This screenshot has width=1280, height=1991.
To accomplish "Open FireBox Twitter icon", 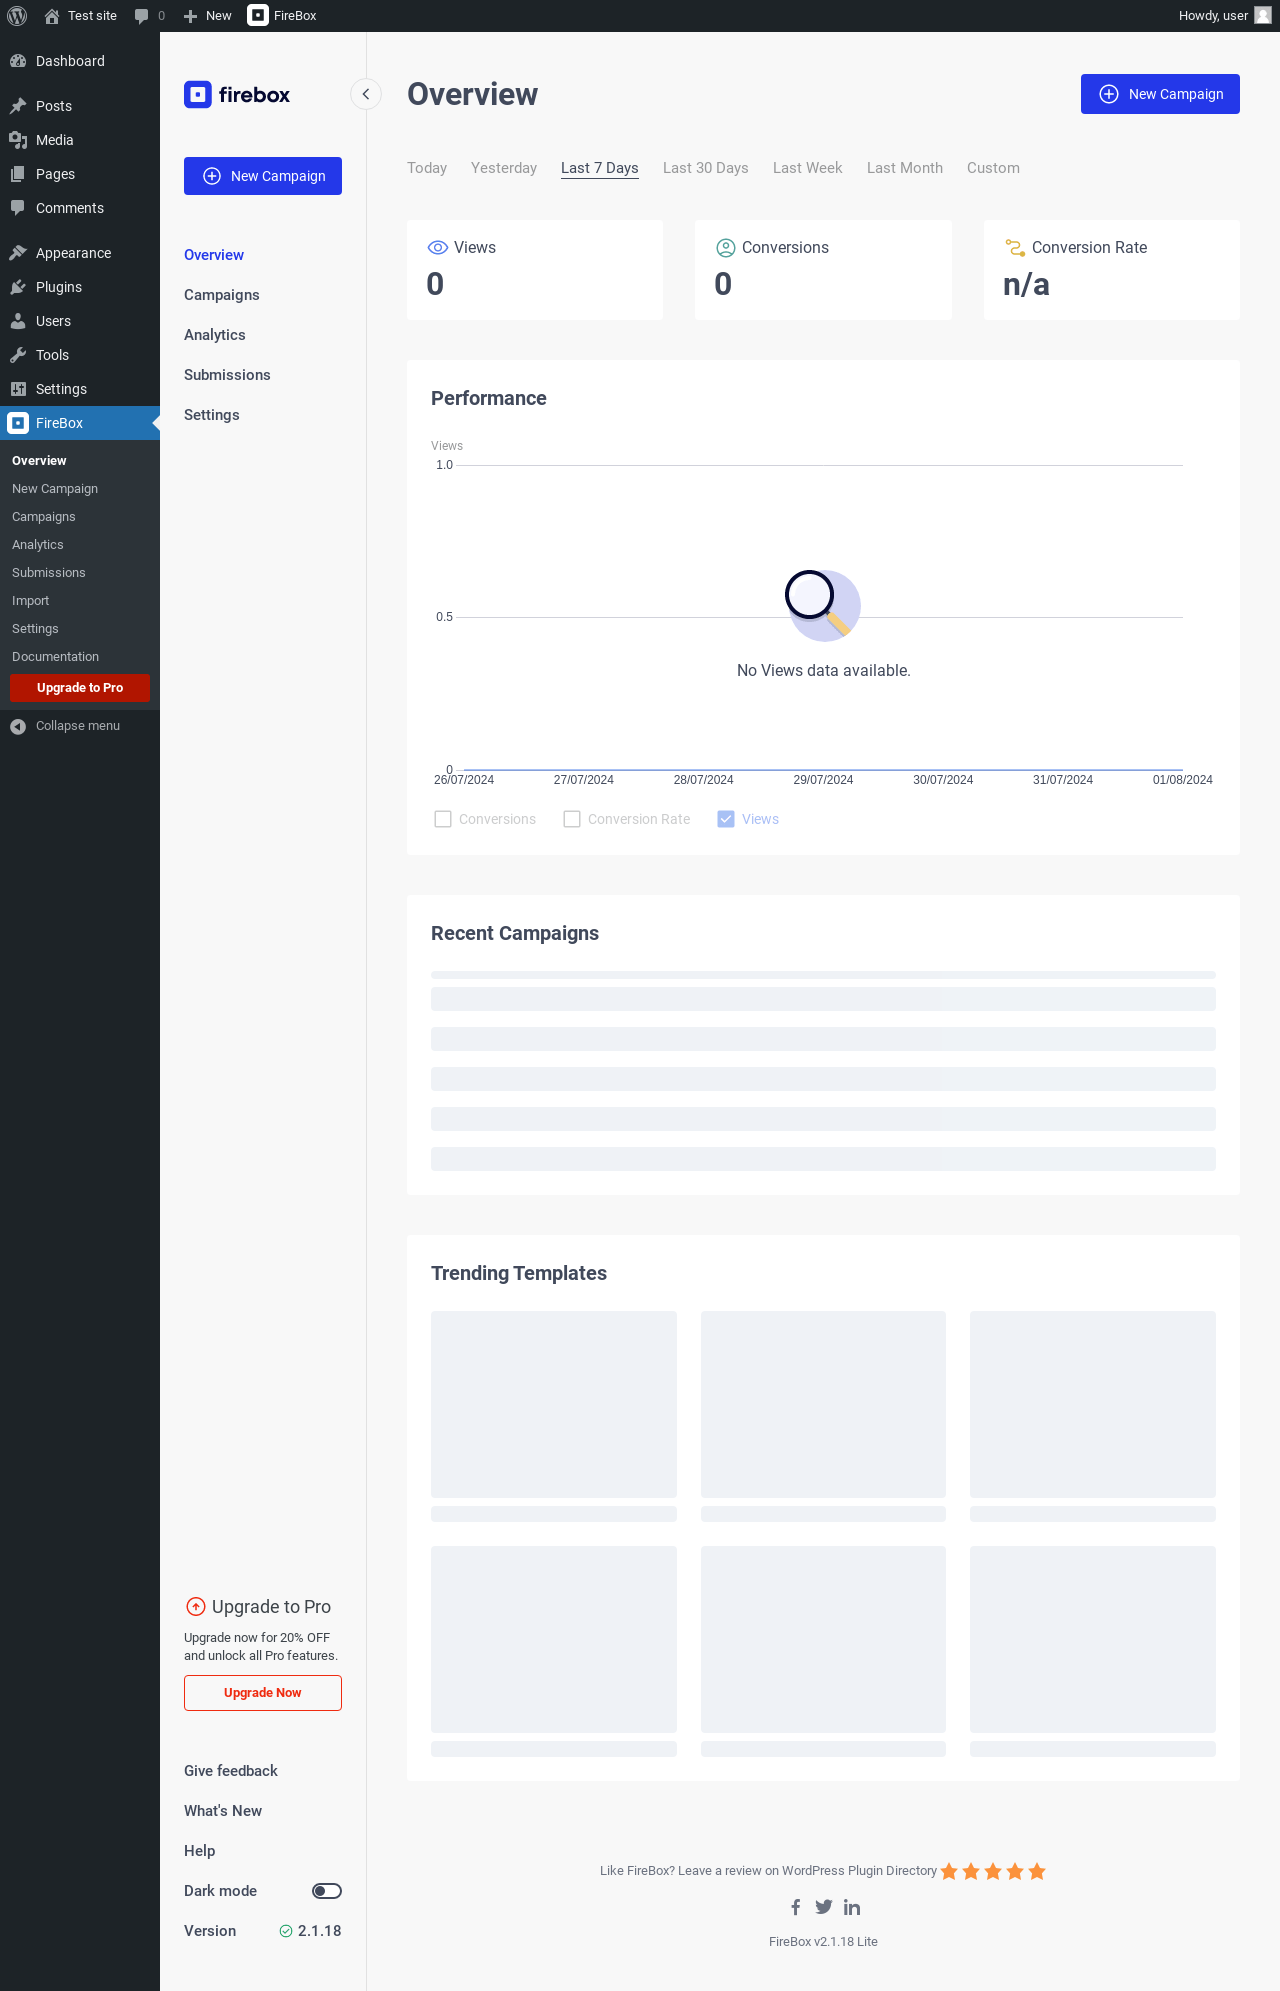I will coord(824,1907).
